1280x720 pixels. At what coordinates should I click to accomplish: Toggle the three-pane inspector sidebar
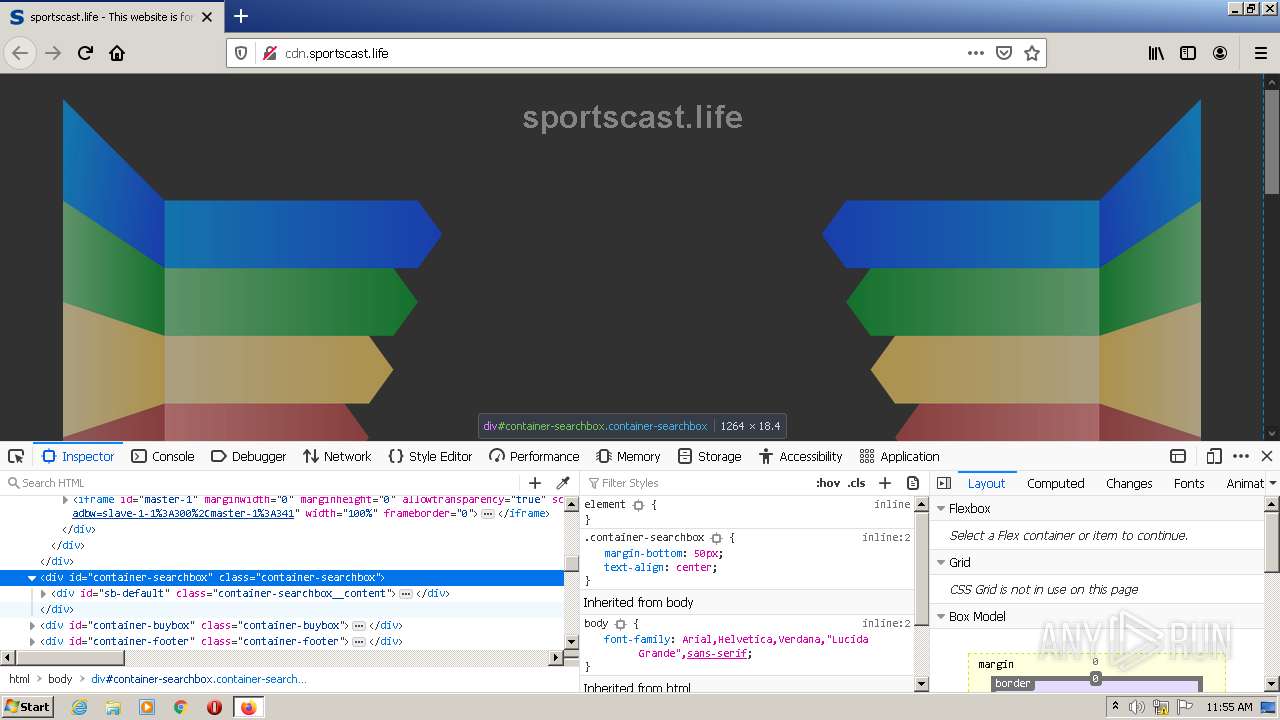point(944,483)
